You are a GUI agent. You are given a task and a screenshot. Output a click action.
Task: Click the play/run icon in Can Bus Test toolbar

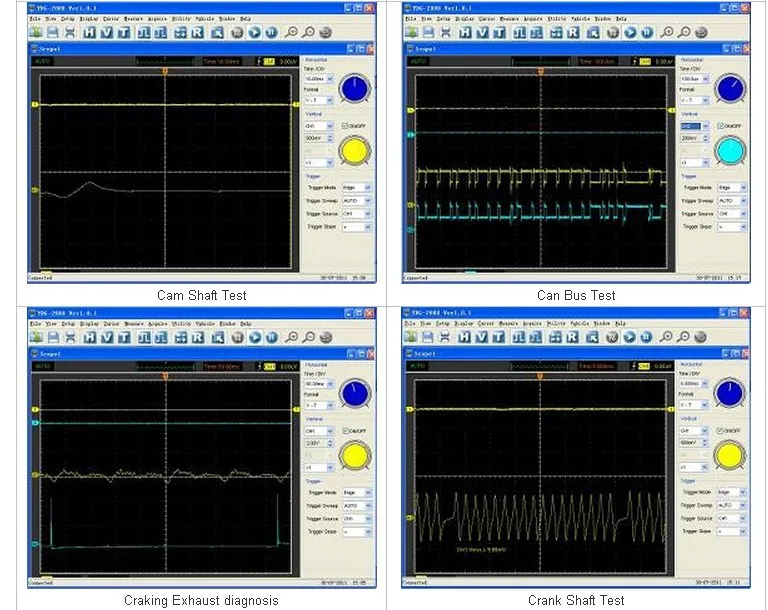pos(630,32)
